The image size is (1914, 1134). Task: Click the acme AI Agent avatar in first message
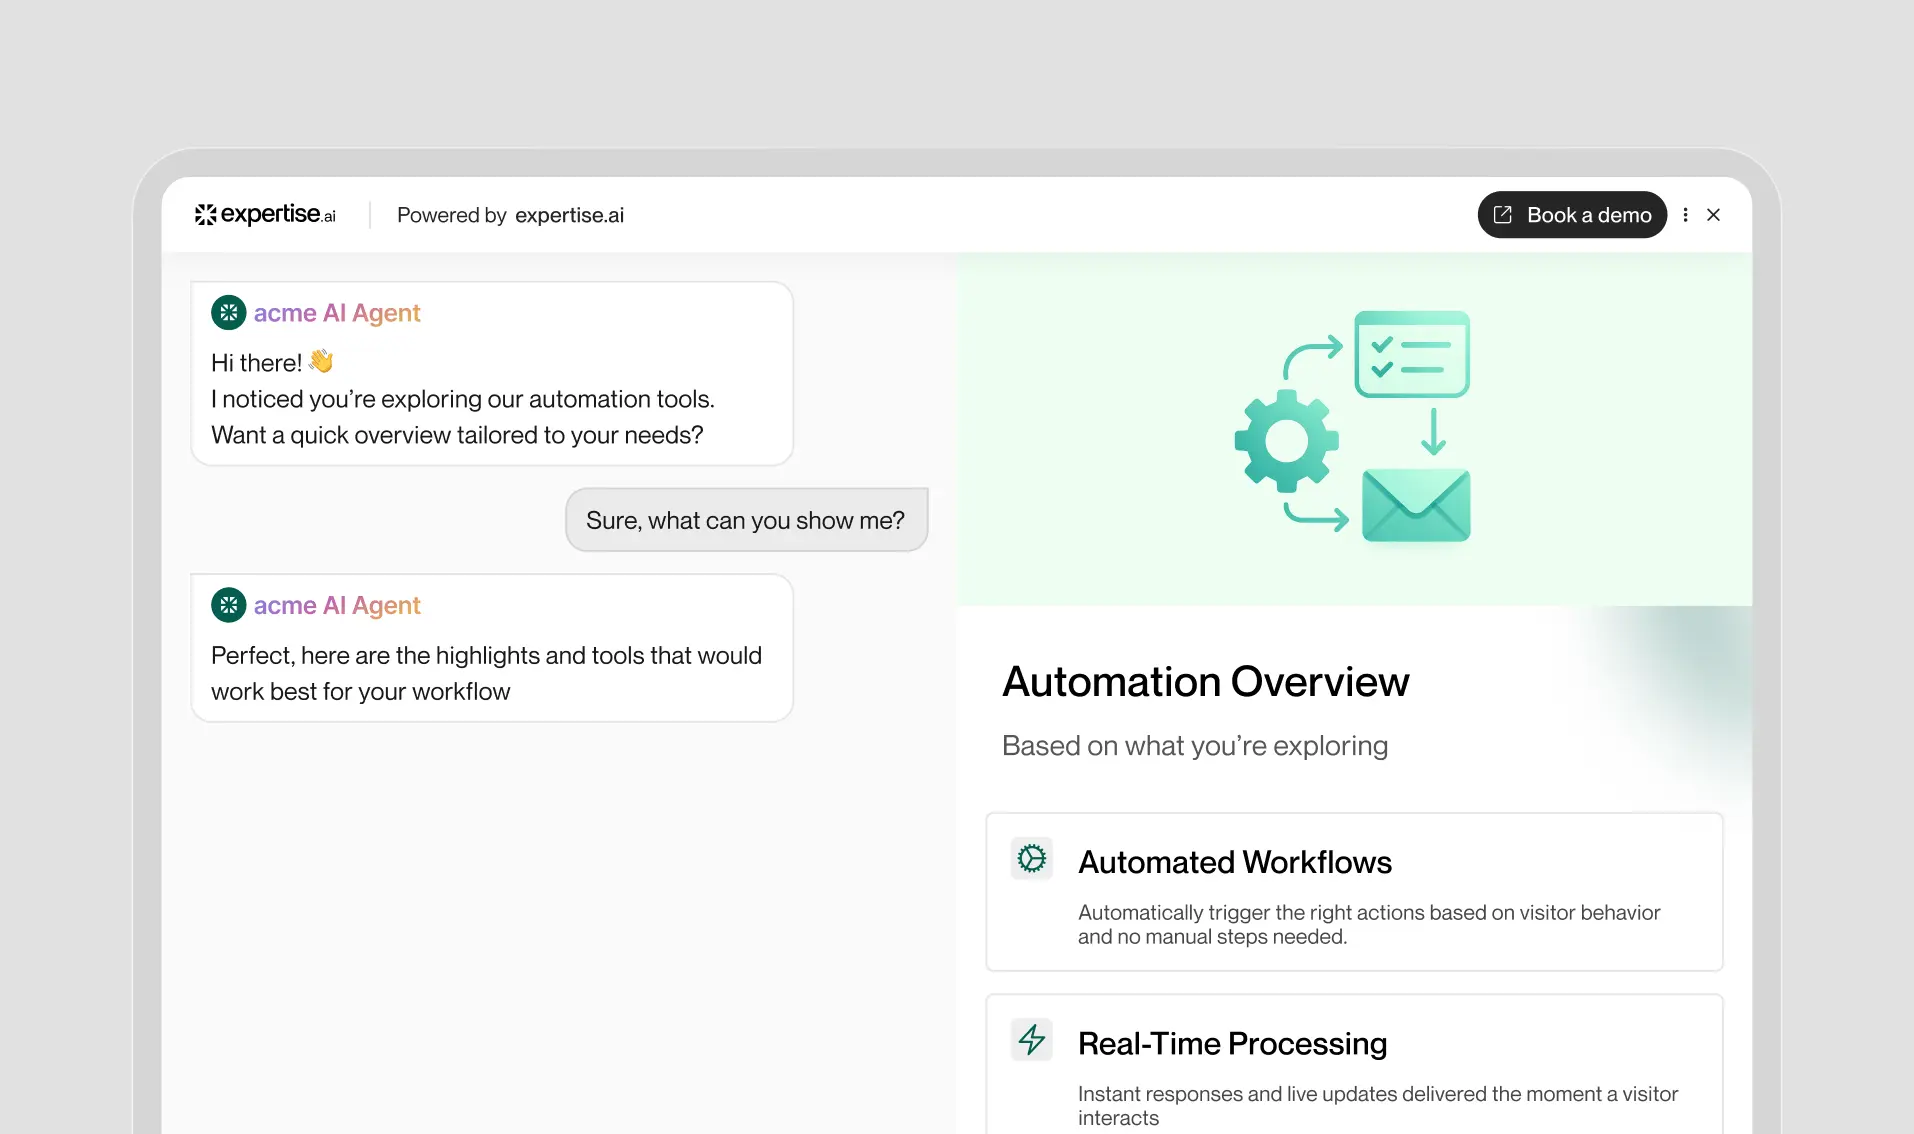tap(228, 313)
